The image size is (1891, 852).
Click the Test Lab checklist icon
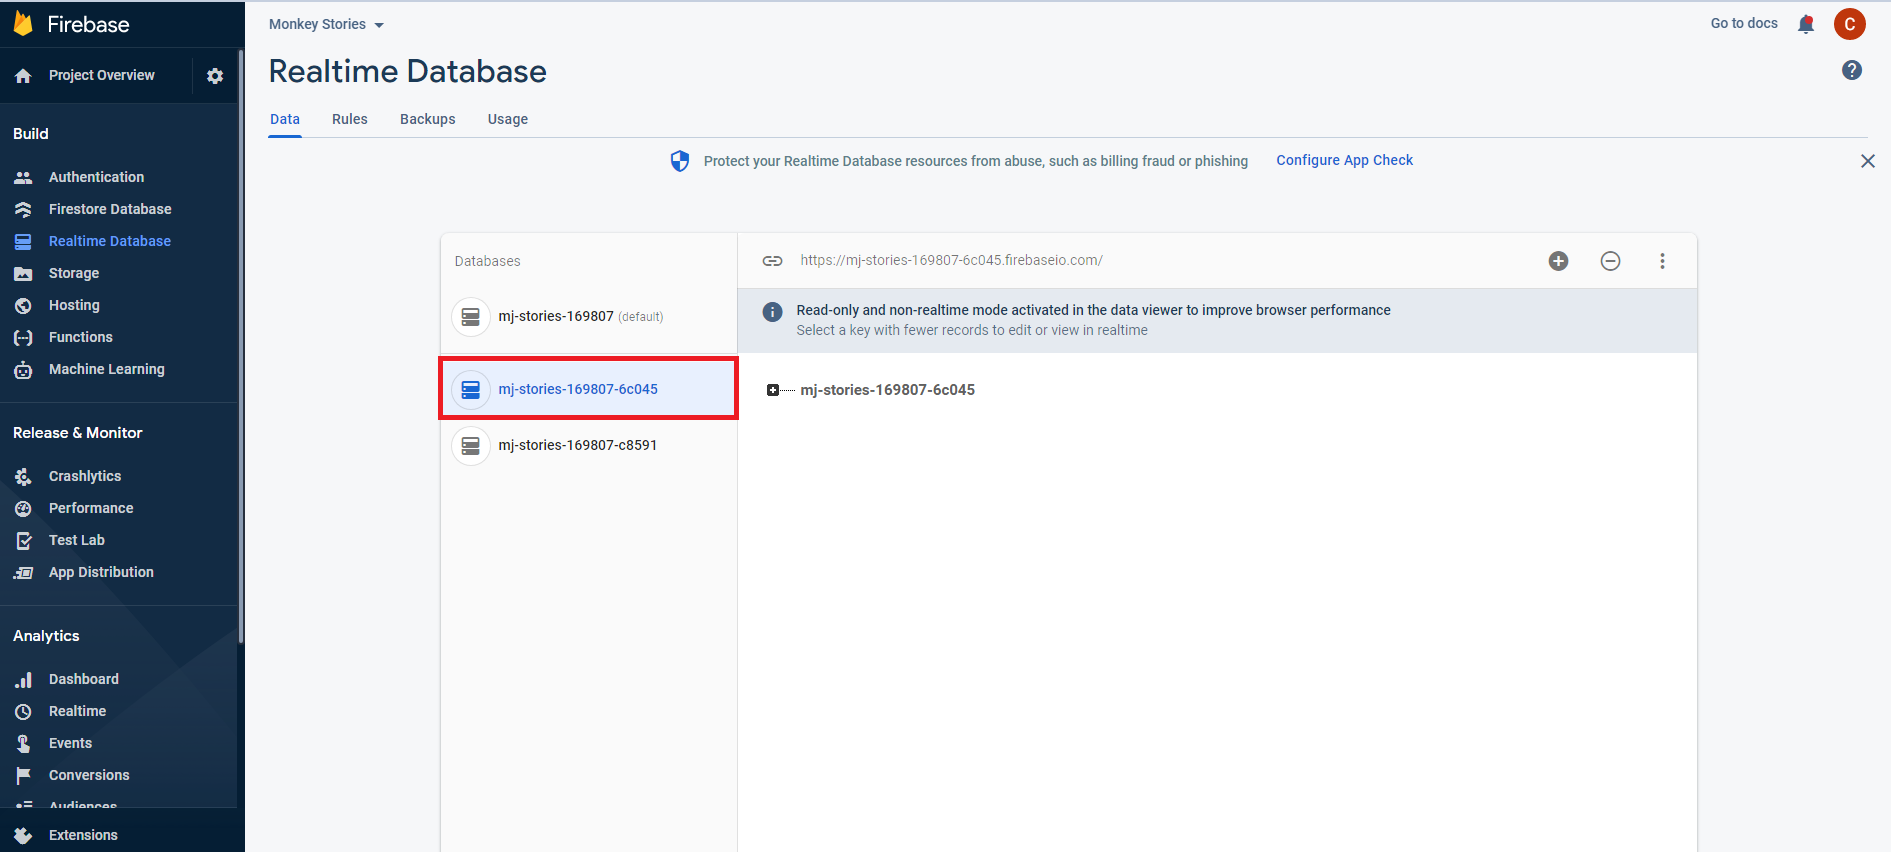(23, 541)
